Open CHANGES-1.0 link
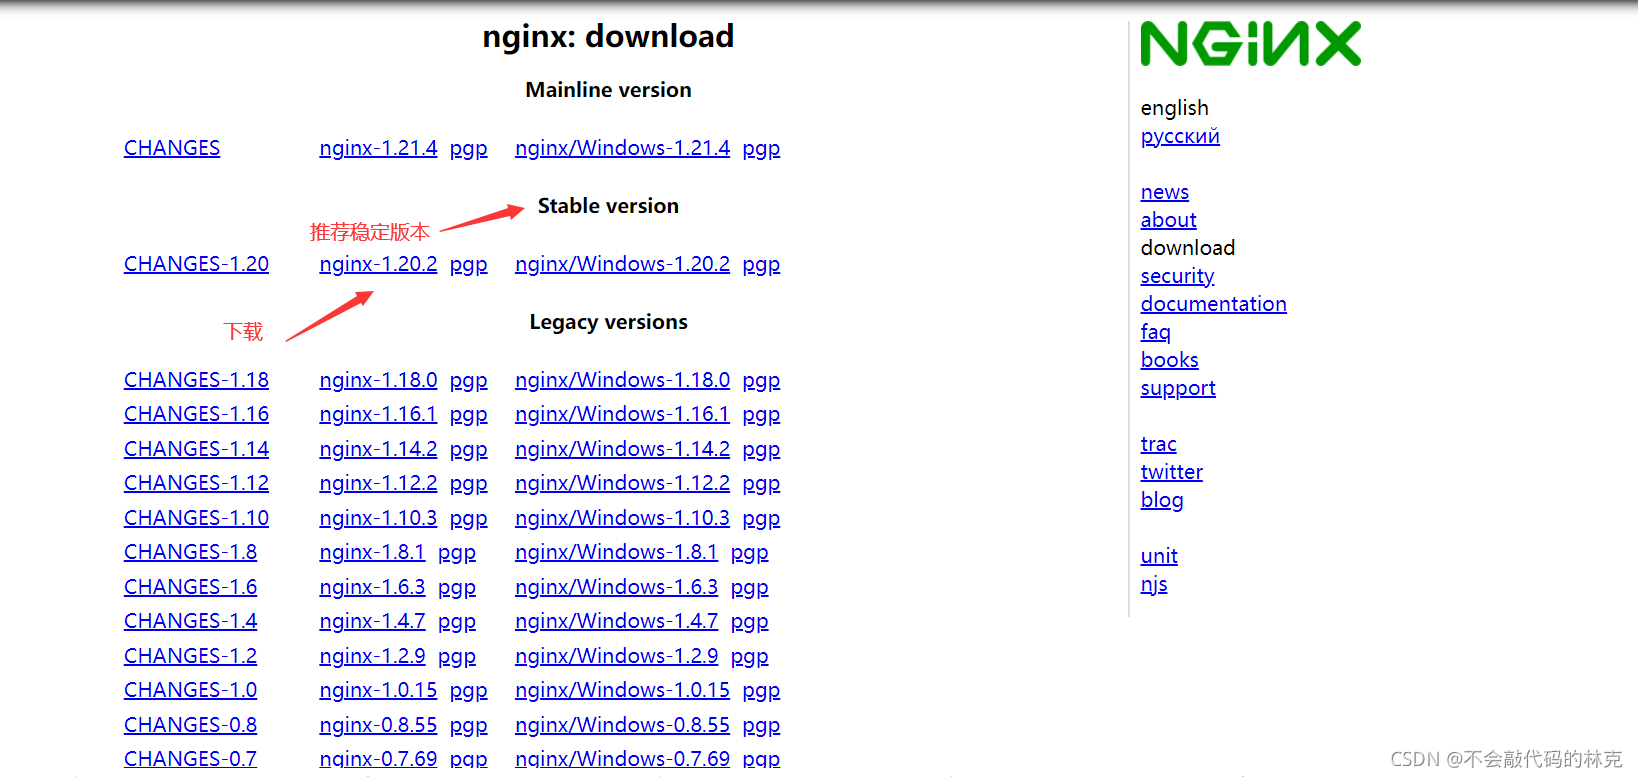This screenshot has width=1638, height=777. pos(190,690)
